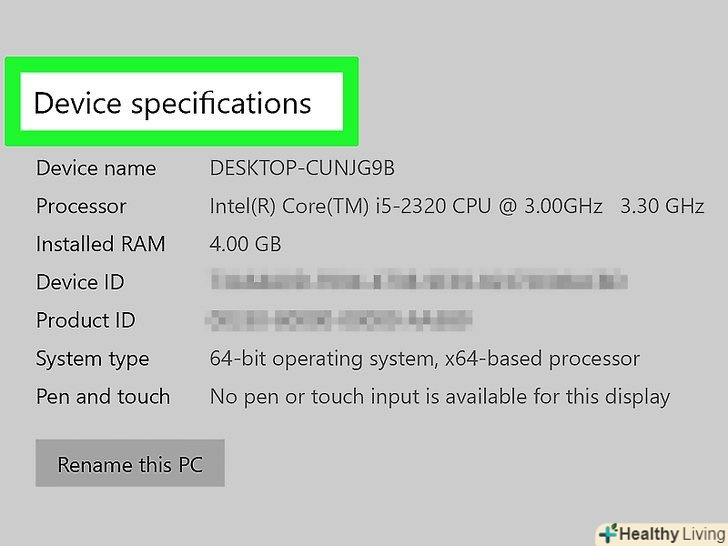Click the System type label

(93, 358)
